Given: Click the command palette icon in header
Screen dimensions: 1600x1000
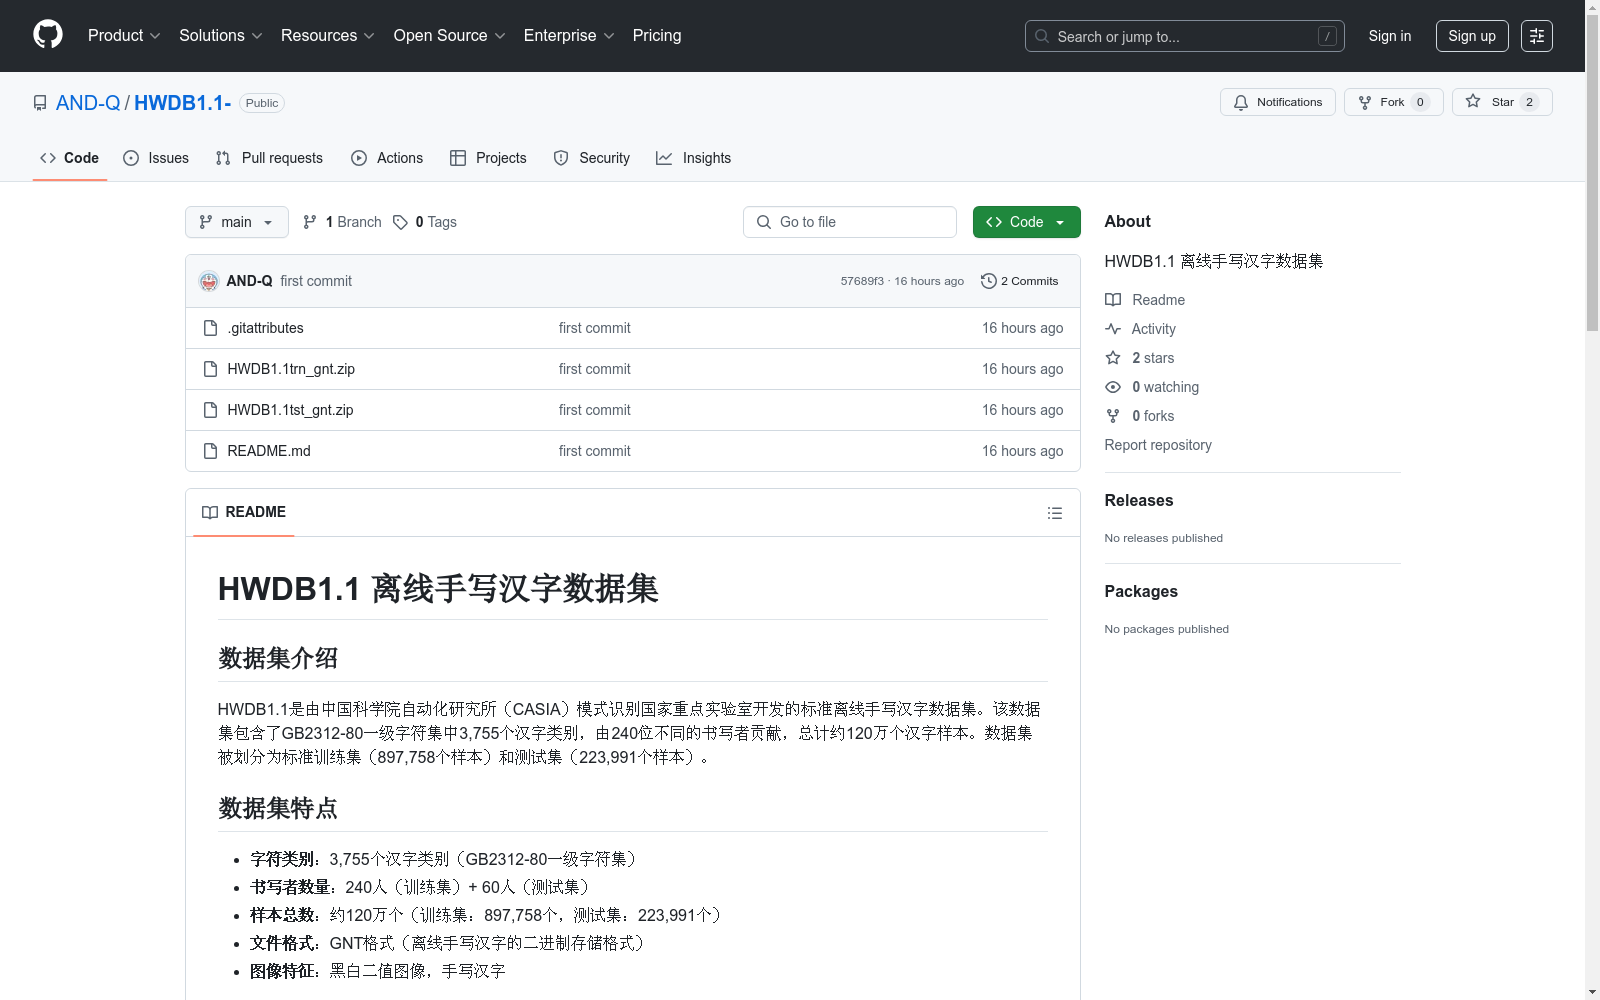Looking at the screenshot, I should pos(1537,35).
